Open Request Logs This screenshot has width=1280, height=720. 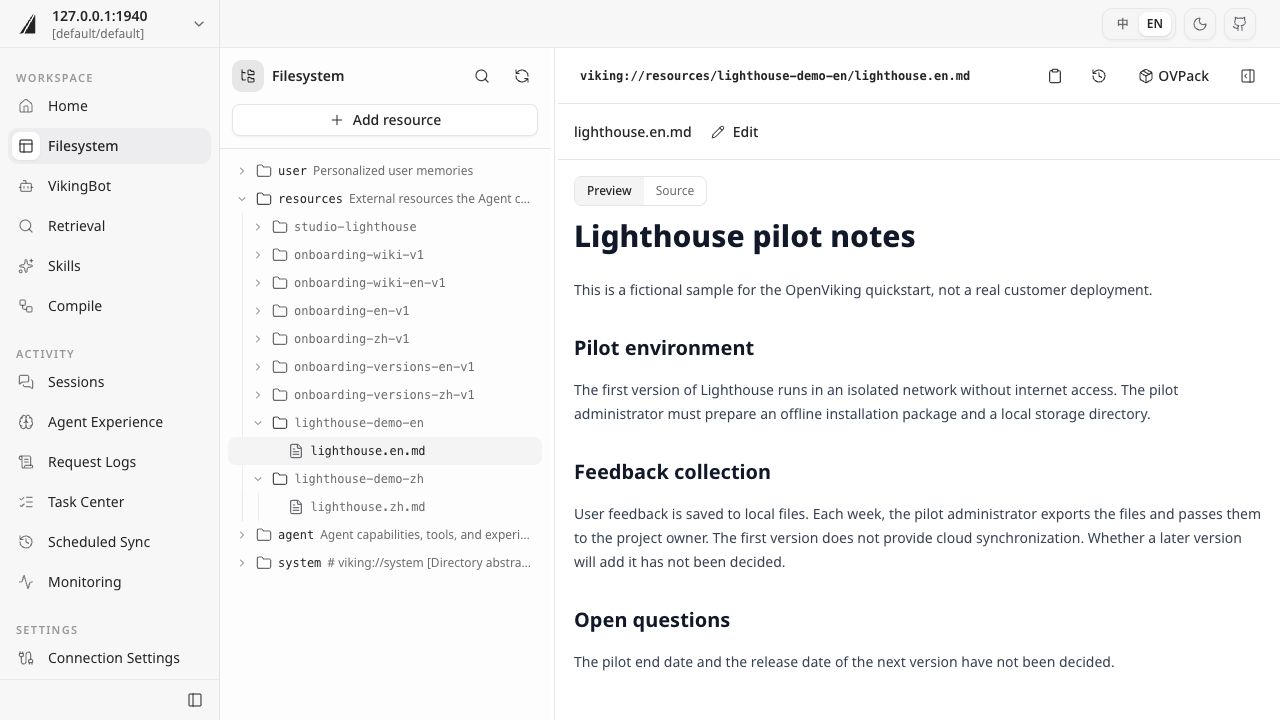click(110, 462)
